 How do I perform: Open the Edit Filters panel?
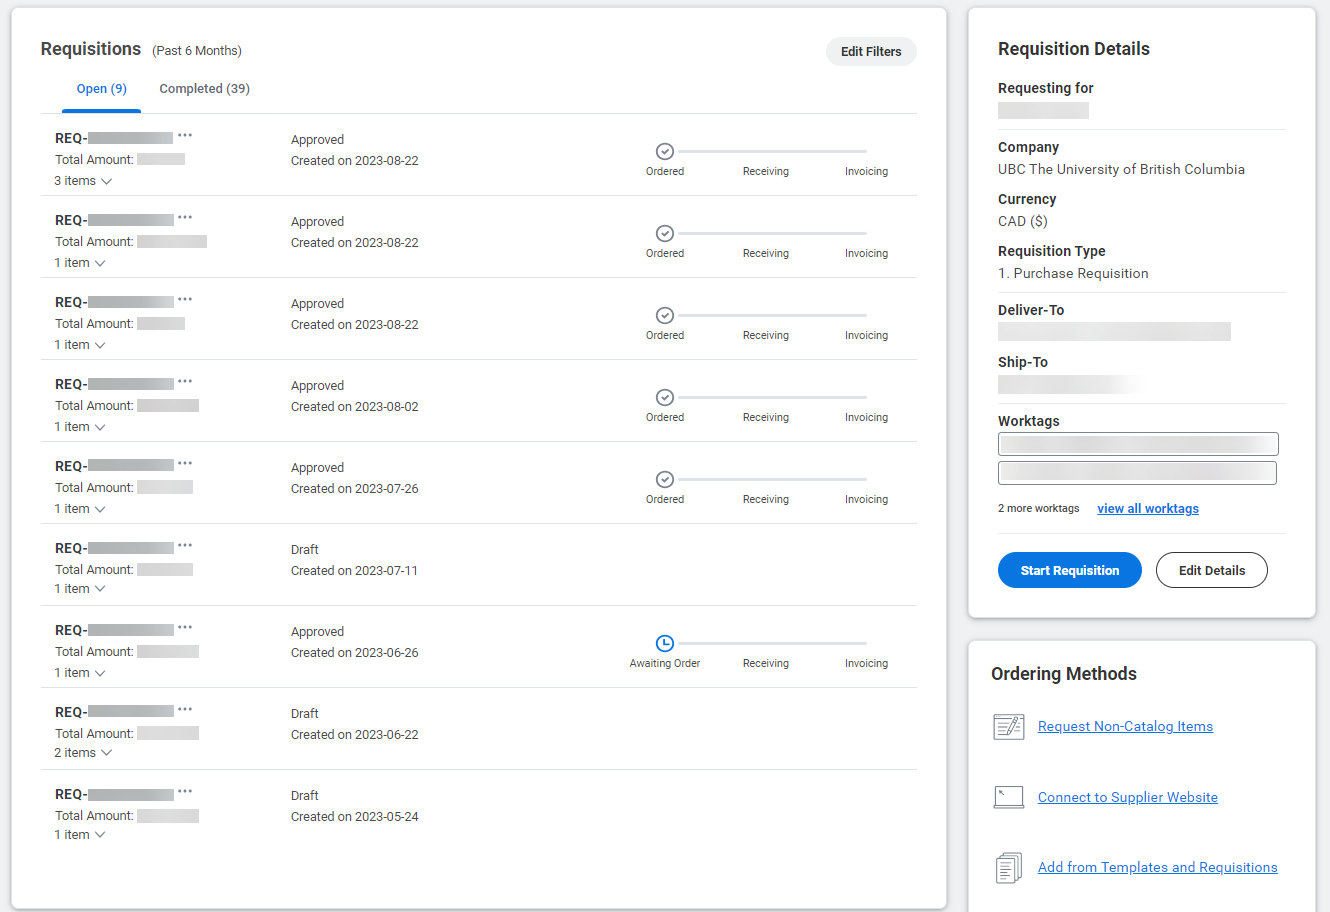tap(870, 51)
